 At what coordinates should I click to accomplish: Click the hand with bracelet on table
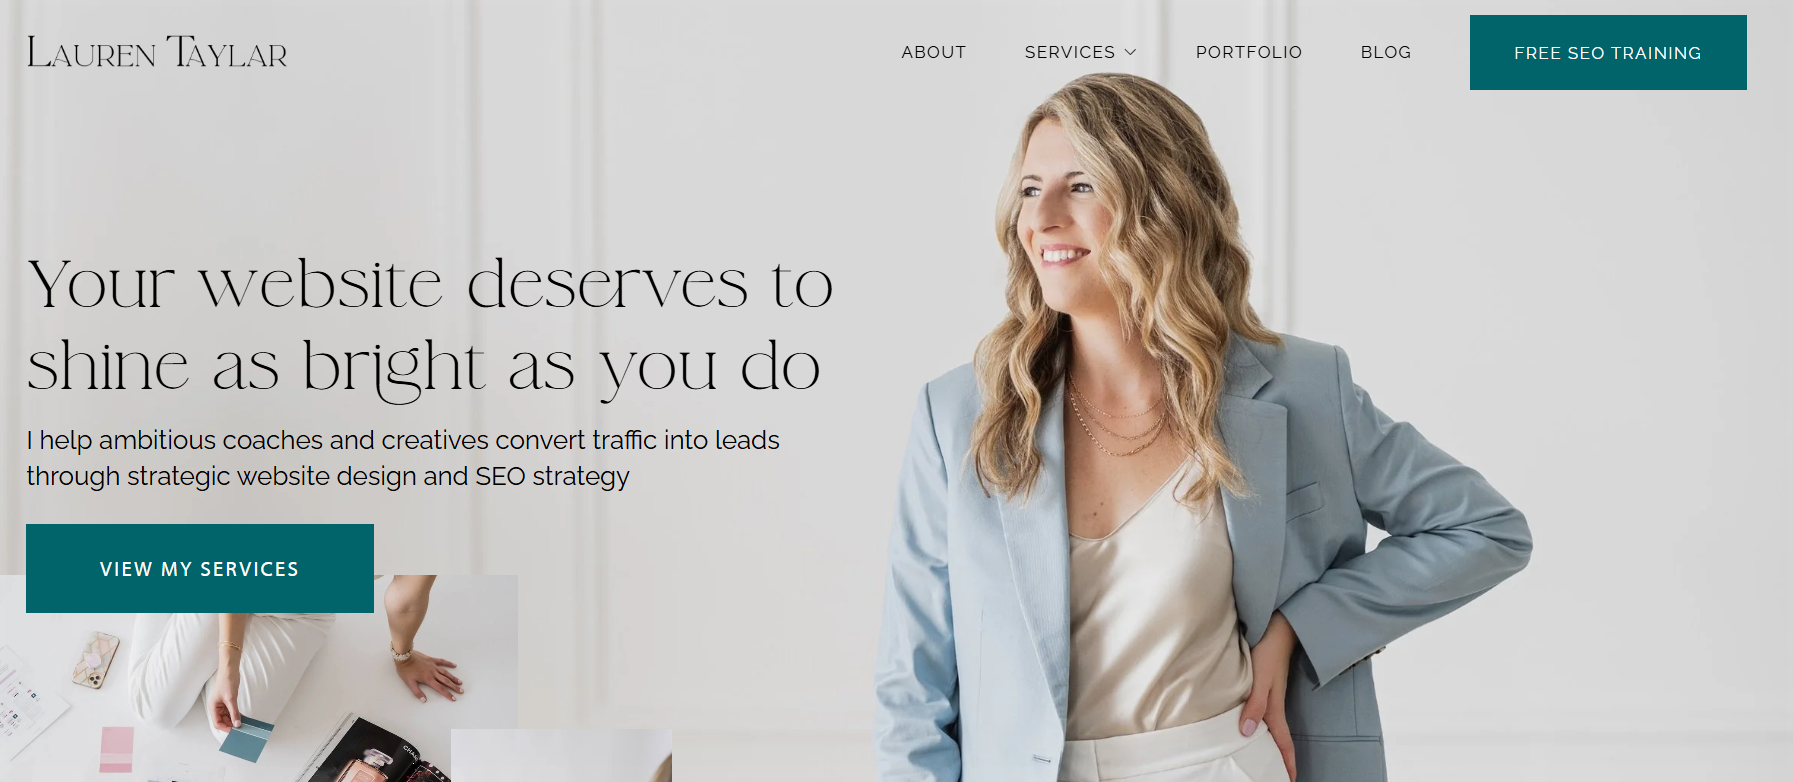(425, 670)
